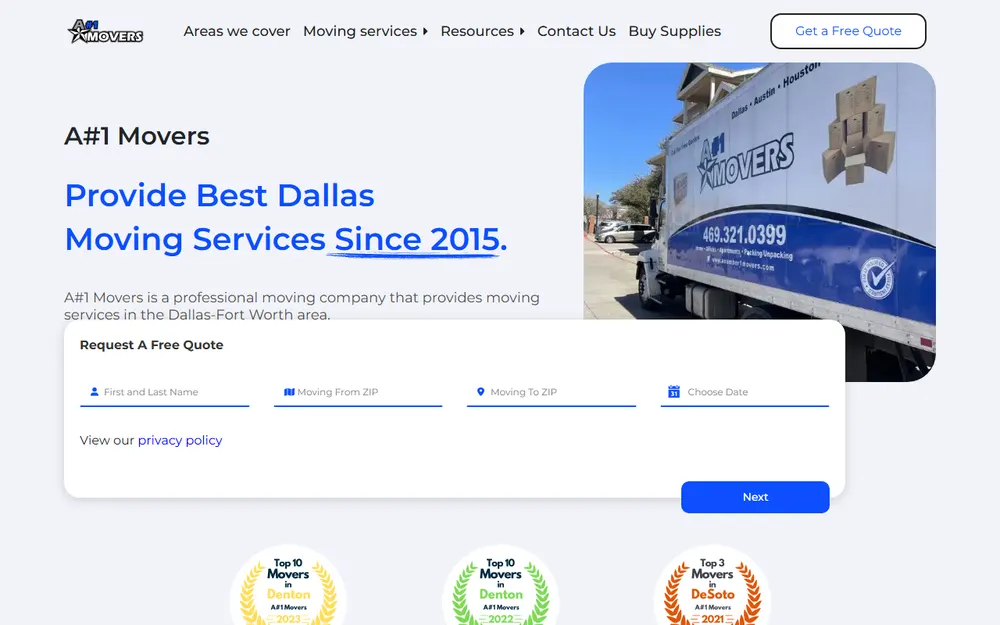The width and height of the screenshot is (1000, 625).
Task: Open the privacy policy link
Action: pyautogui.click(x=180, y=440)
